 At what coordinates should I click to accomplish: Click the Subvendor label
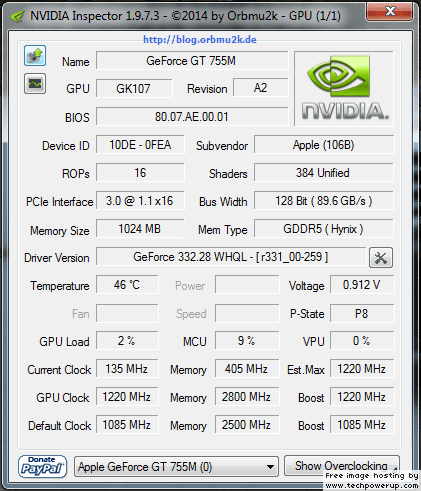click(222, 146)
